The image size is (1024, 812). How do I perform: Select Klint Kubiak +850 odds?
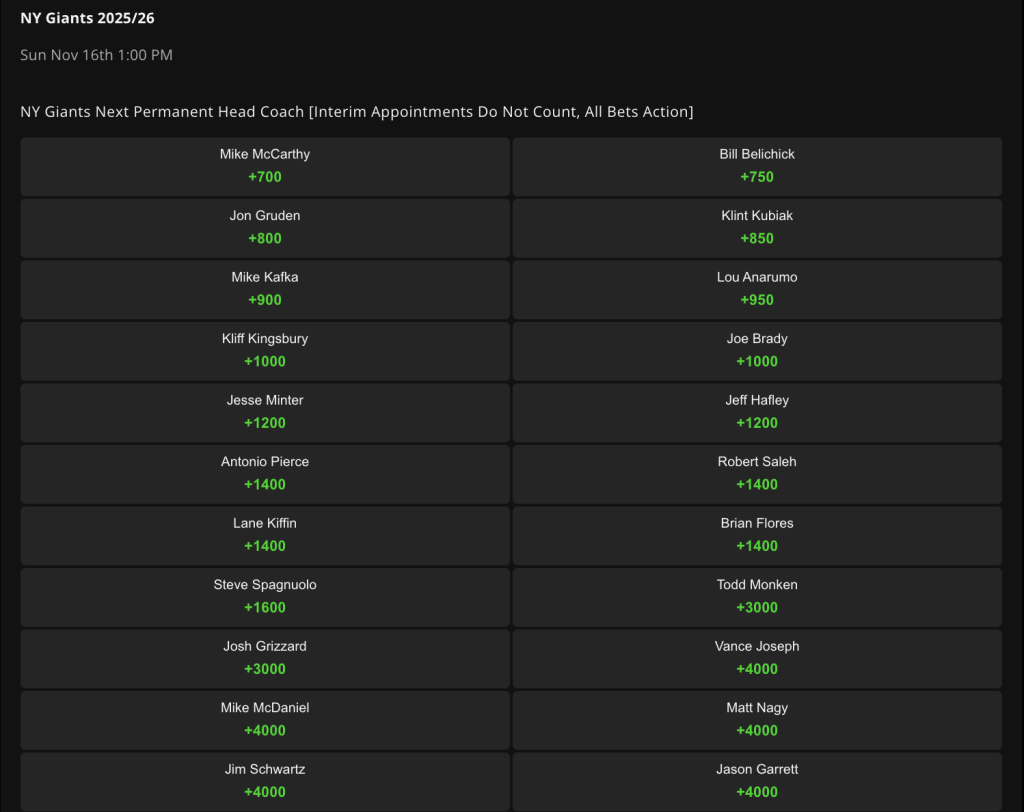click(757, 228)
